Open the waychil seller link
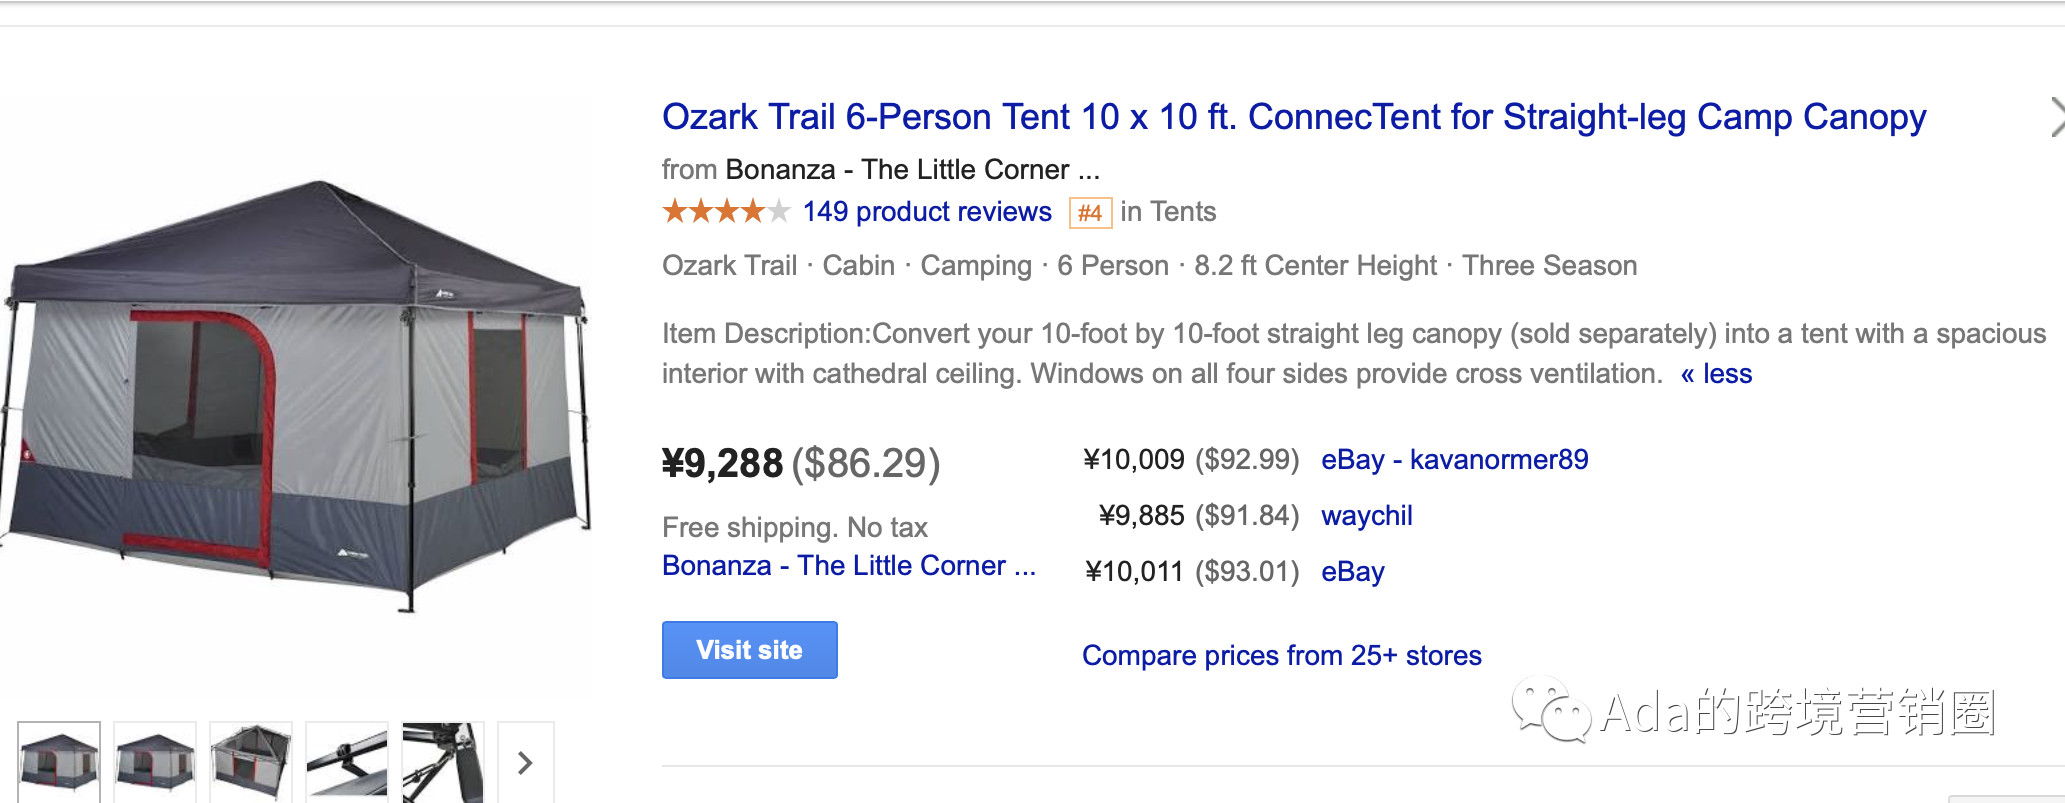This screenshot has height=803, width=2065. [1366, 516]
